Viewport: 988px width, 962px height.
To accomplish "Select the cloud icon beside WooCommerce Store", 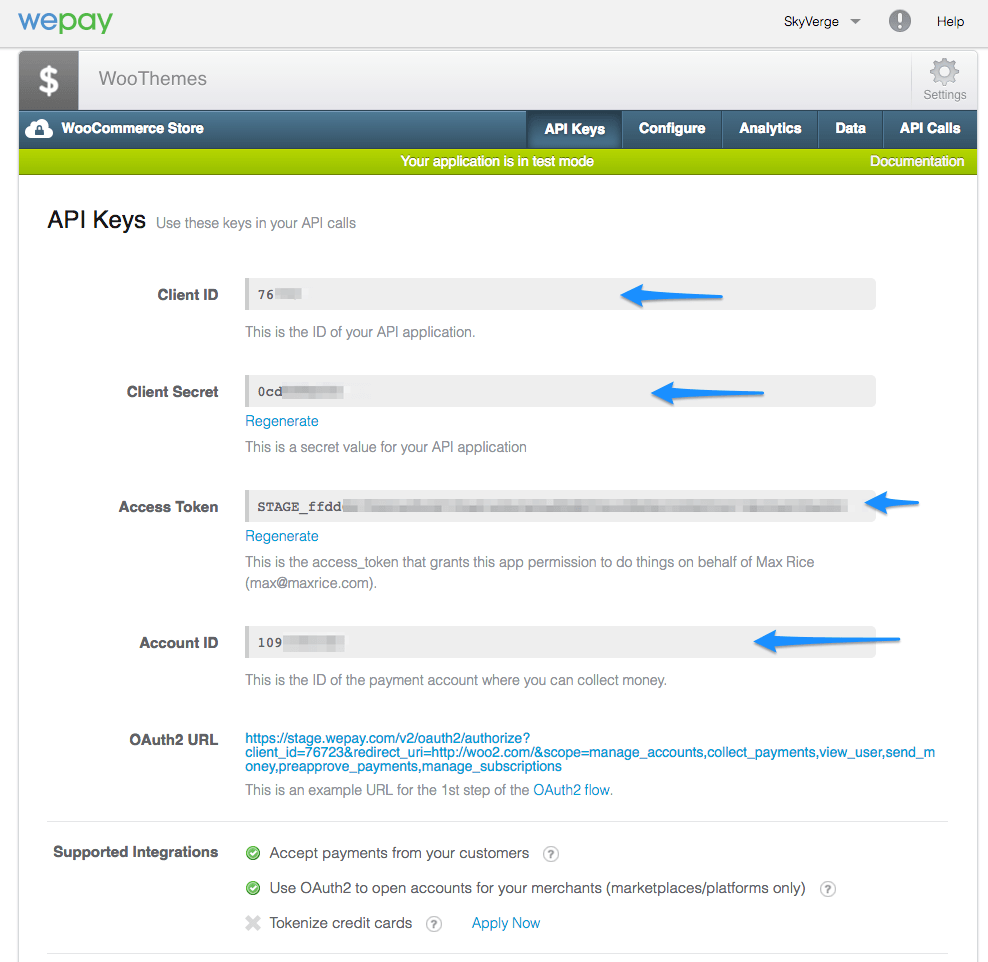I will pyautogui.click(x=38, y=128).
